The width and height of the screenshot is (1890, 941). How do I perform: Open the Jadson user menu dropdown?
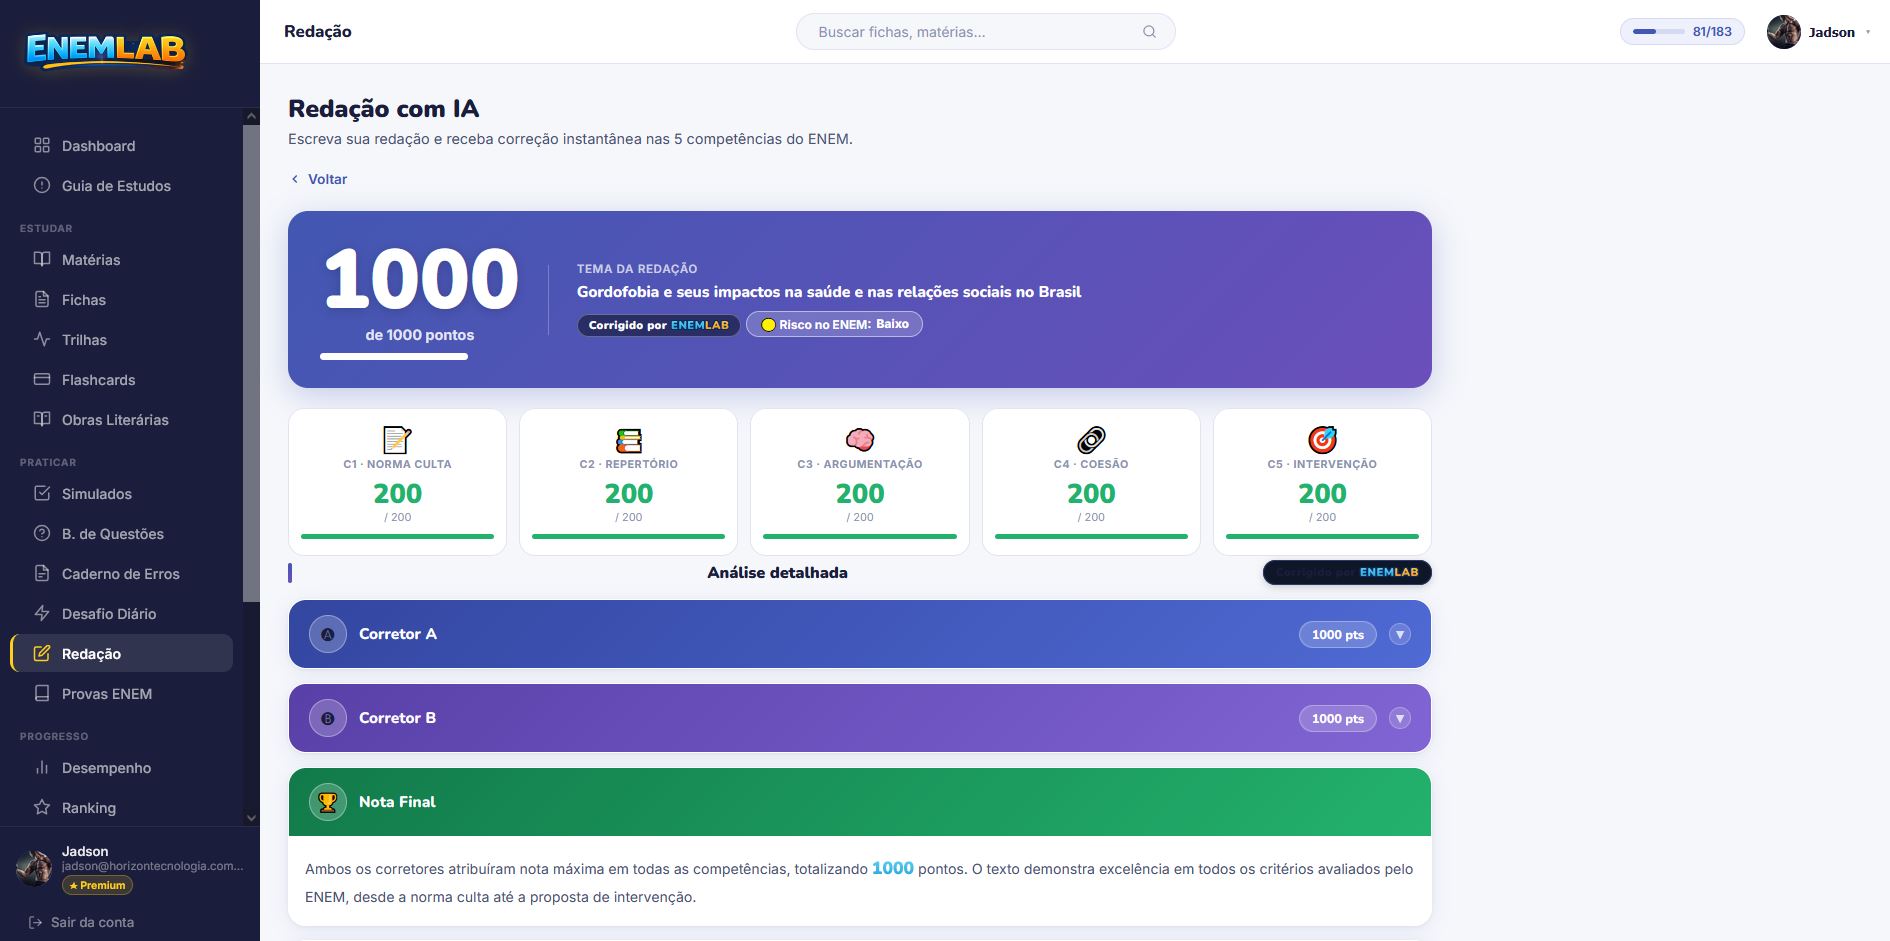1868,32
